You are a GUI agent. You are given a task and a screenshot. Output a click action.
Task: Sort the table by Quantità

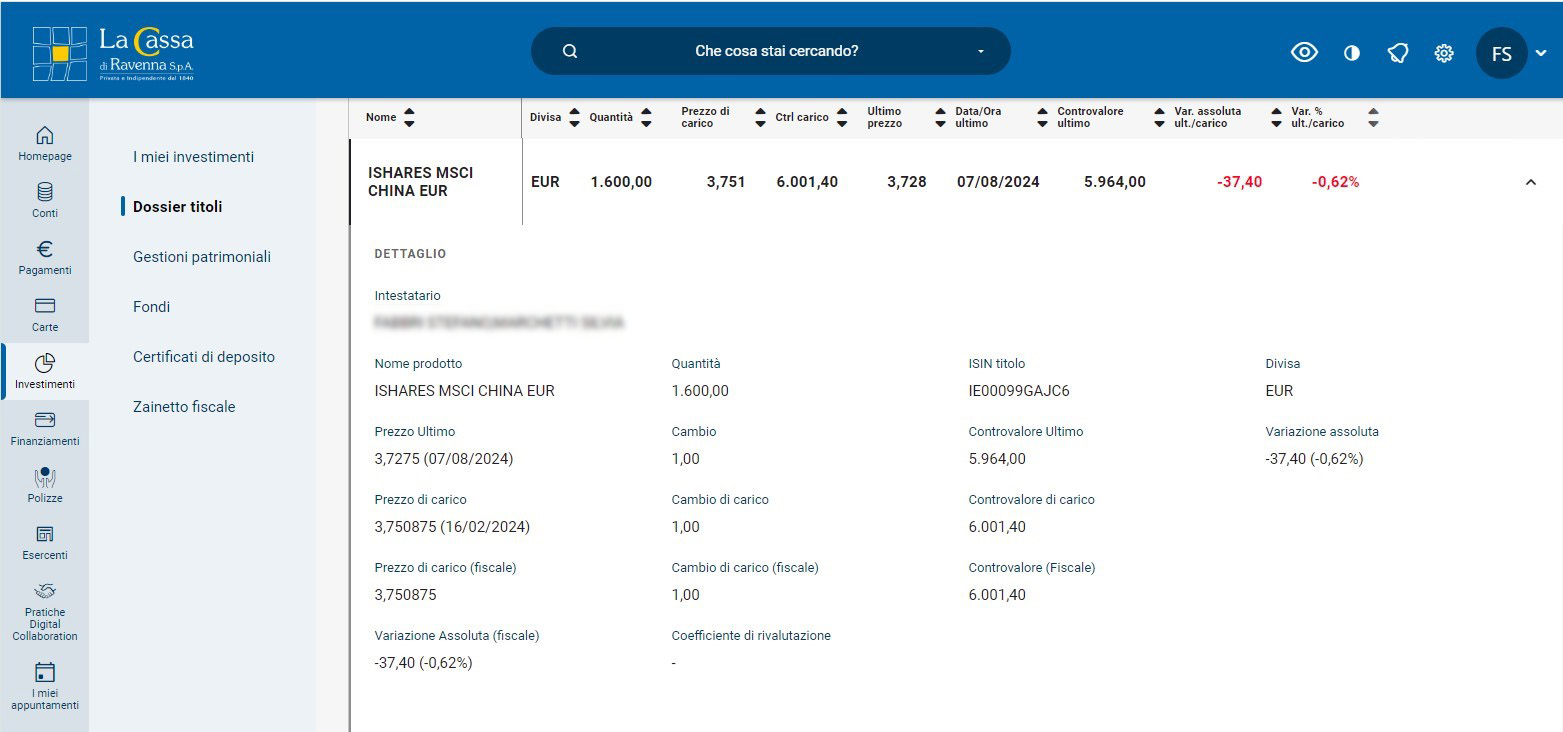[x=646, y=118]
